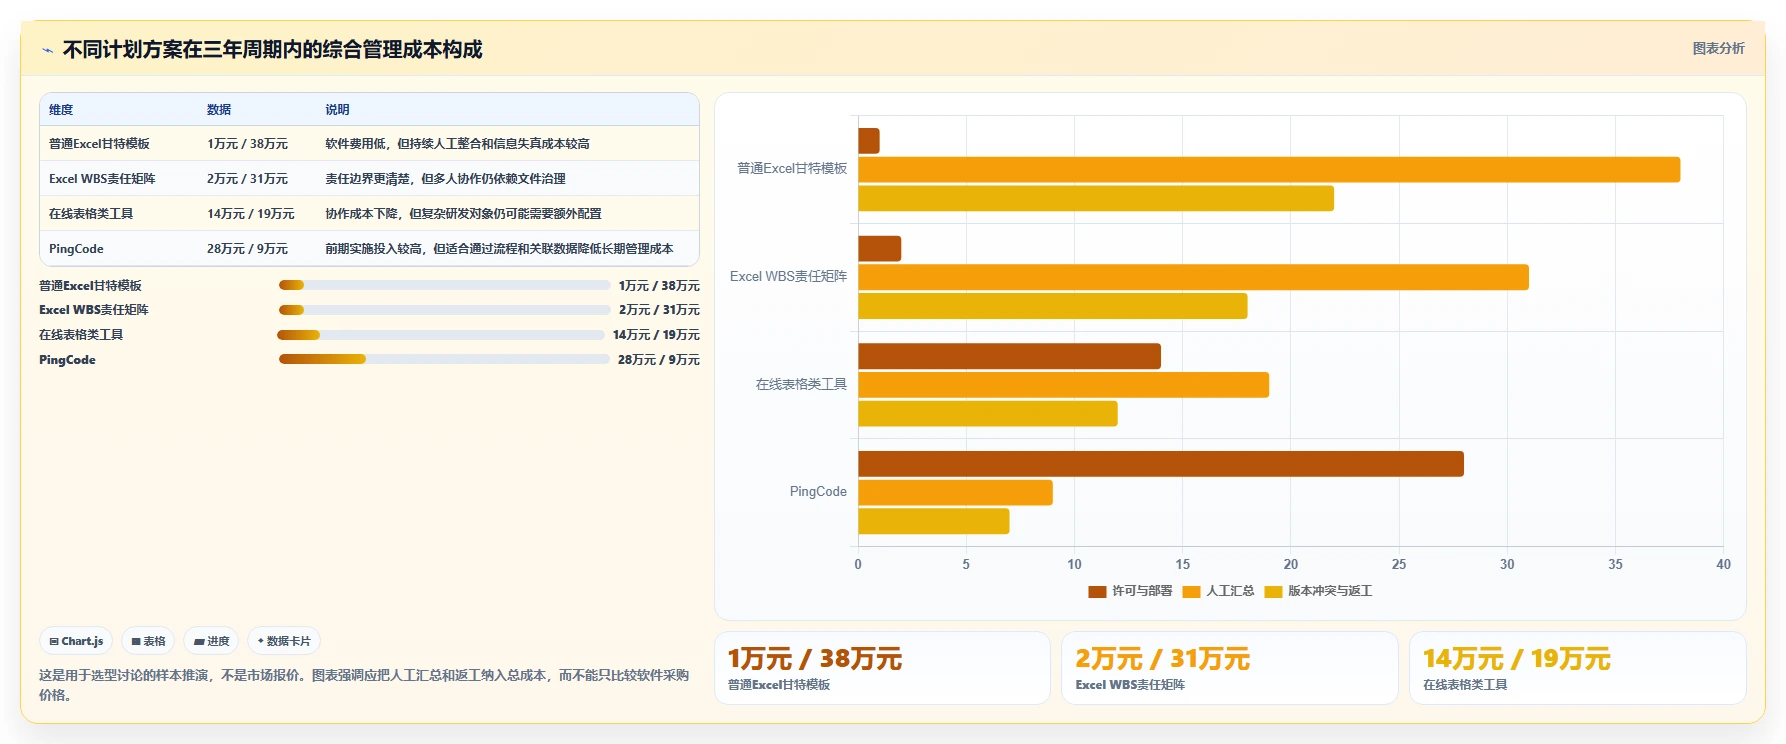The height and width of the screenshot is (744, 1786).
Task: Click the 说明 column header
Action: (337, 110)
